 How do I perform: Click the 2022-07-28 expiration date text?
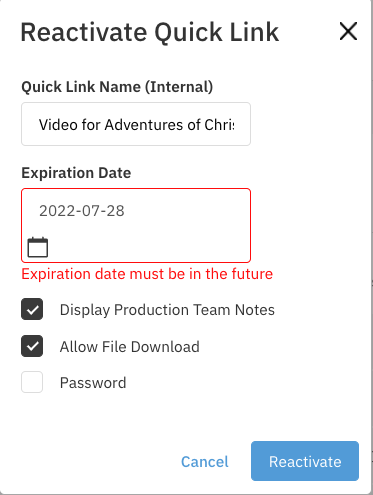(x=82, y=211)
